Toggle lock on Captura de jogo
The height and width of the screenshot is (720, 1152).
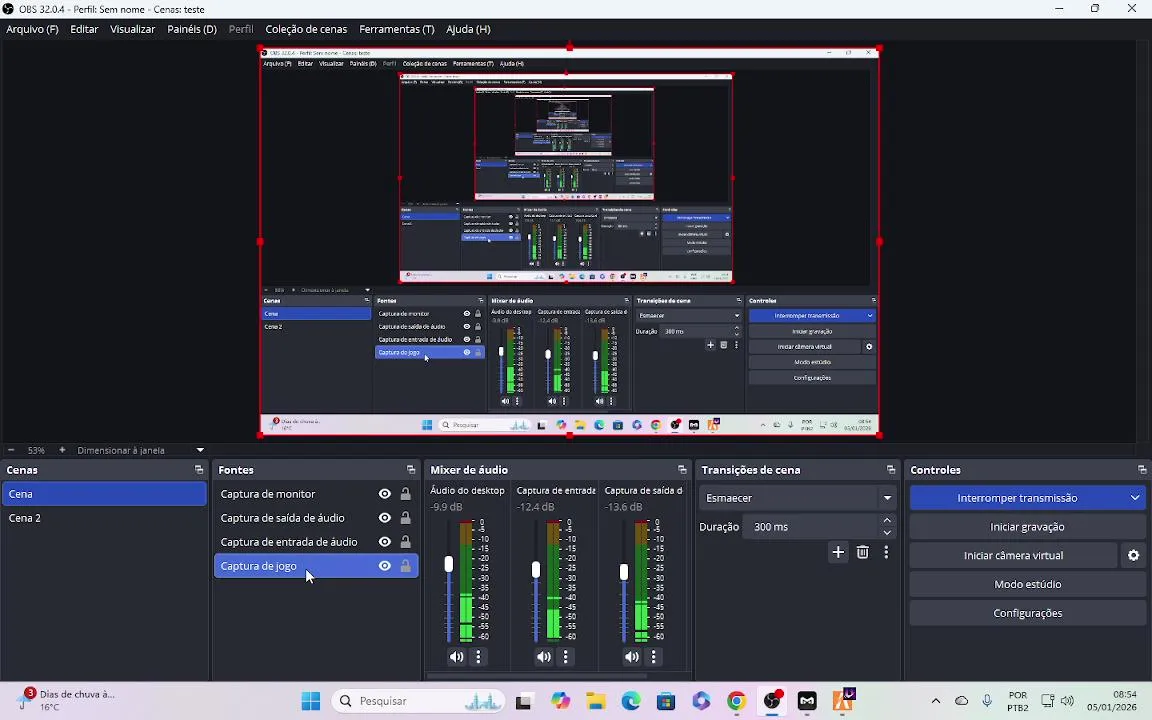pos(405,566)
